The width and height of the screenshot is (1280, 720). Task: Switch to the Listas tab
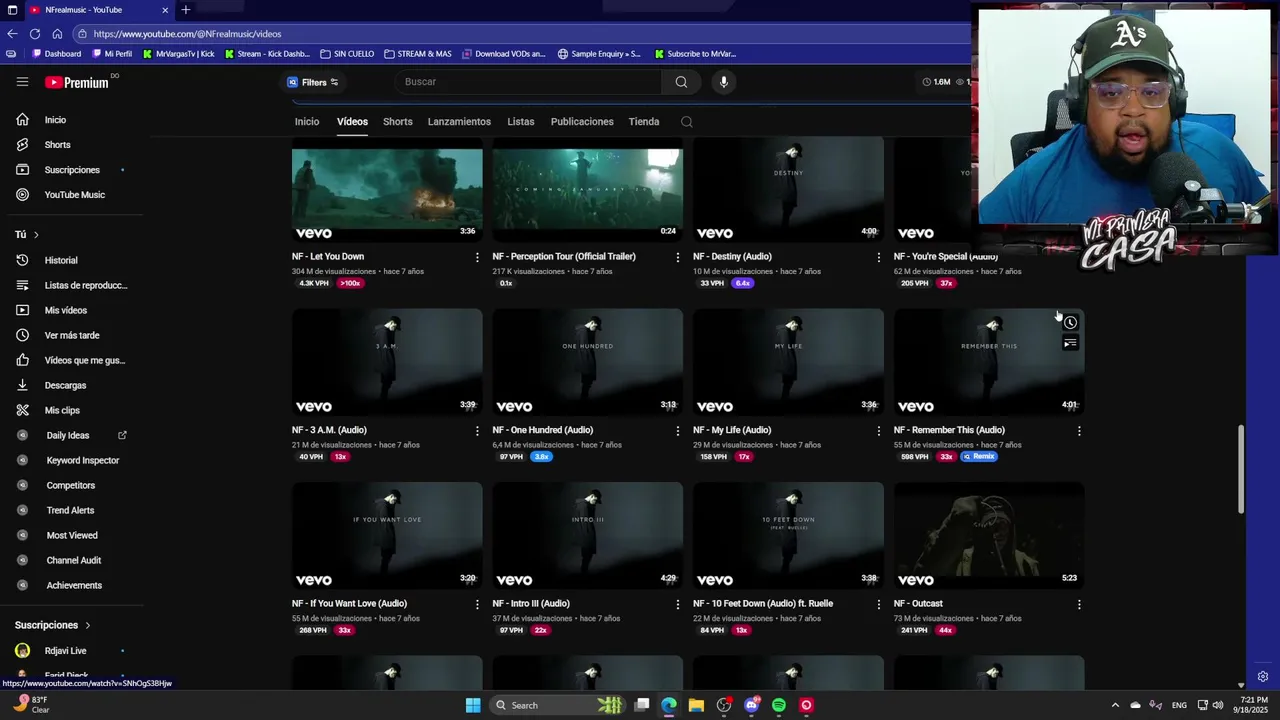pyautogui.click(x=520, y=122)
